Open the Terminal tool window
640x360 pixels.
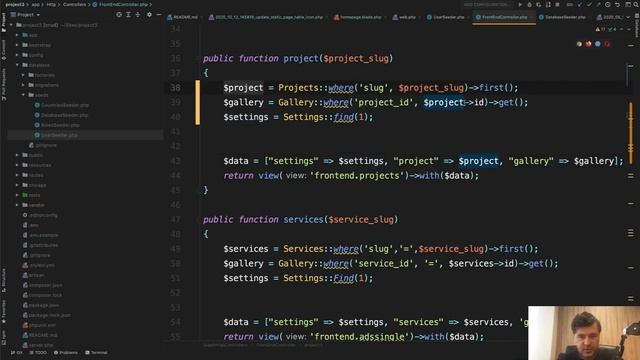[x=96, y=352]
